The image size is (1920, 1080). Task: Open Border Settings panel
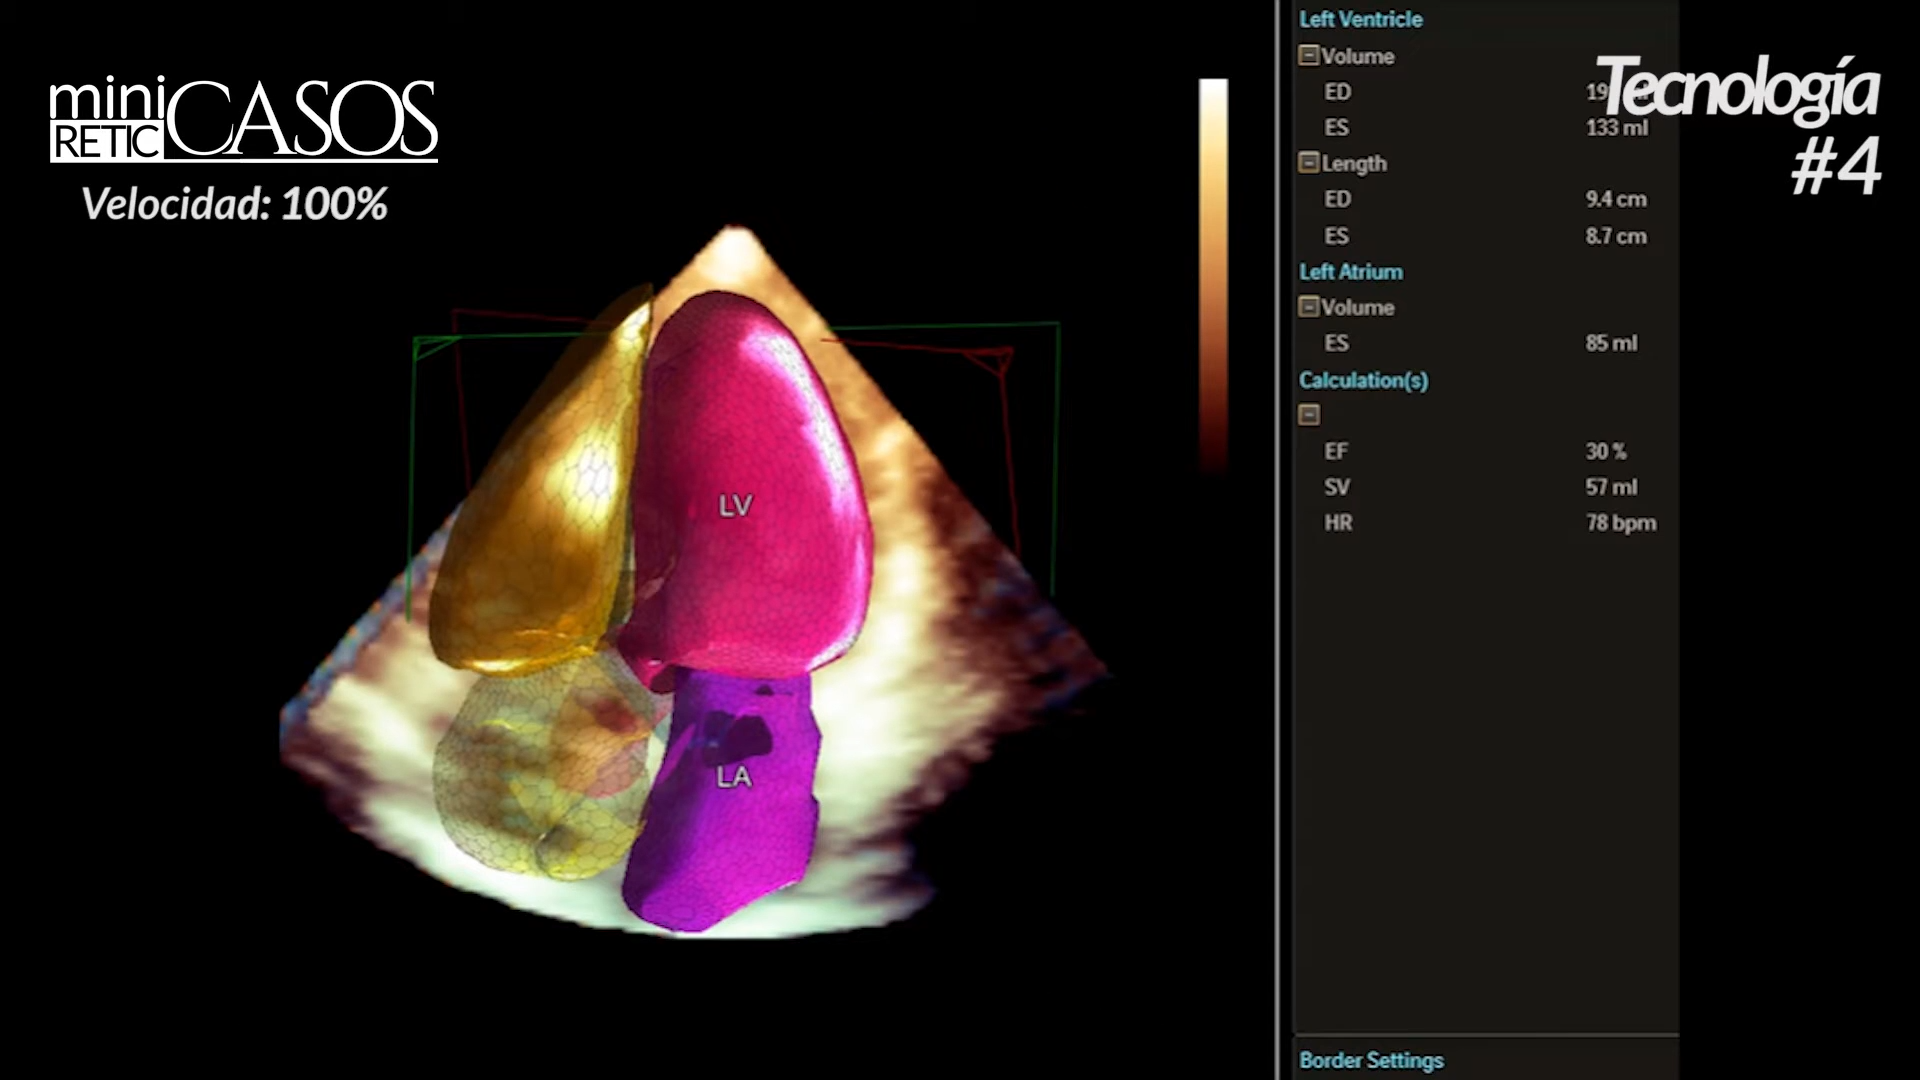pyautogui.click(x=1371, y=1060)
